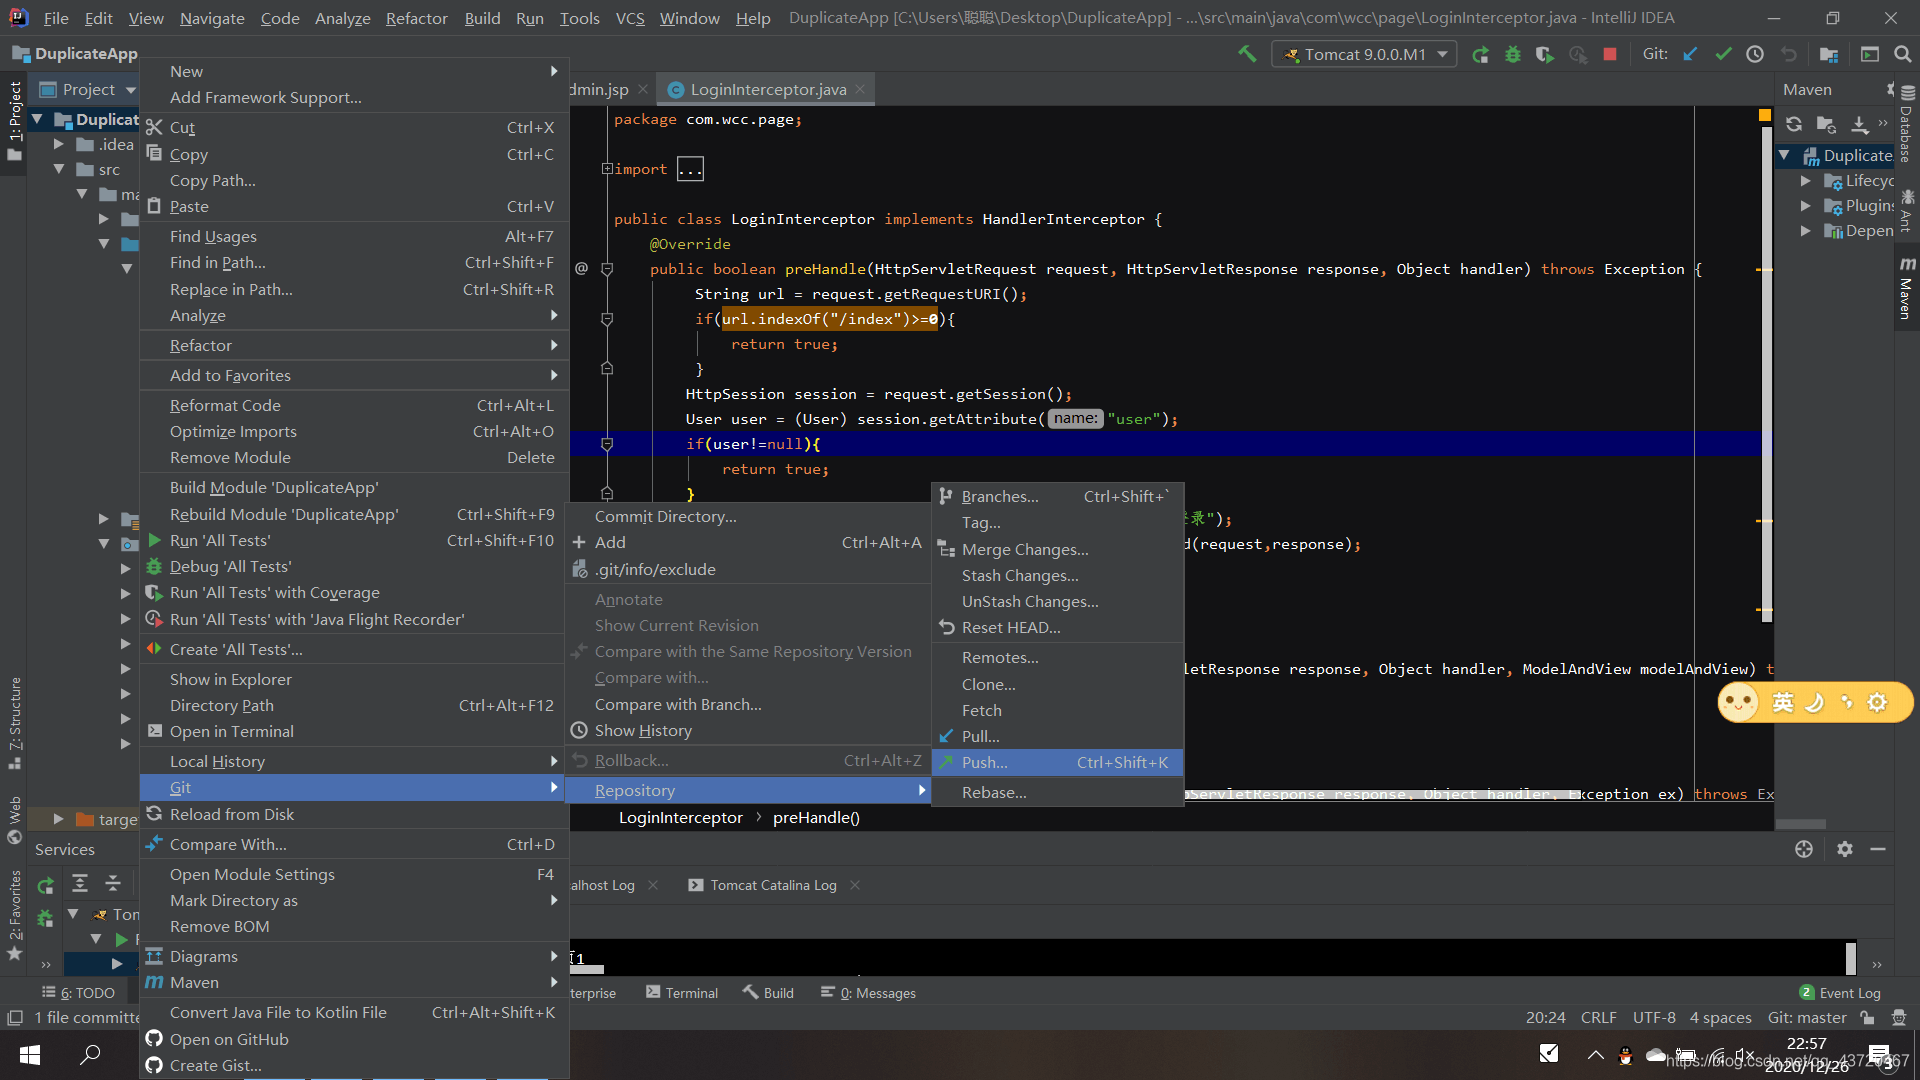This screenshot has width=1920, height=1080.
Task: Open the Ant side panel
Action: pyautogui.click(x=1907, y=212)
